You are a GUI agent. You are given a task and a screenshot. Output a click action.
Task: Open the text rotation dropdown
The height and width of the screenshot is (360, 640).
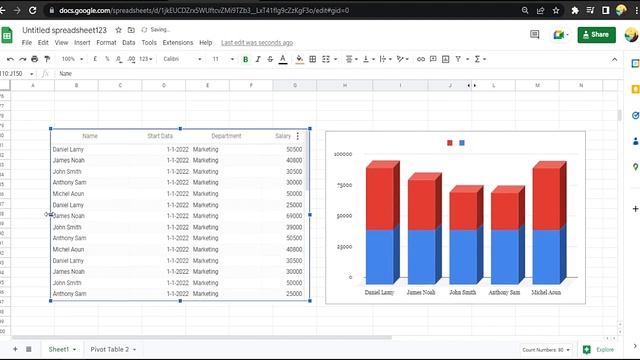pyautogui.click(x=402, y=59)
